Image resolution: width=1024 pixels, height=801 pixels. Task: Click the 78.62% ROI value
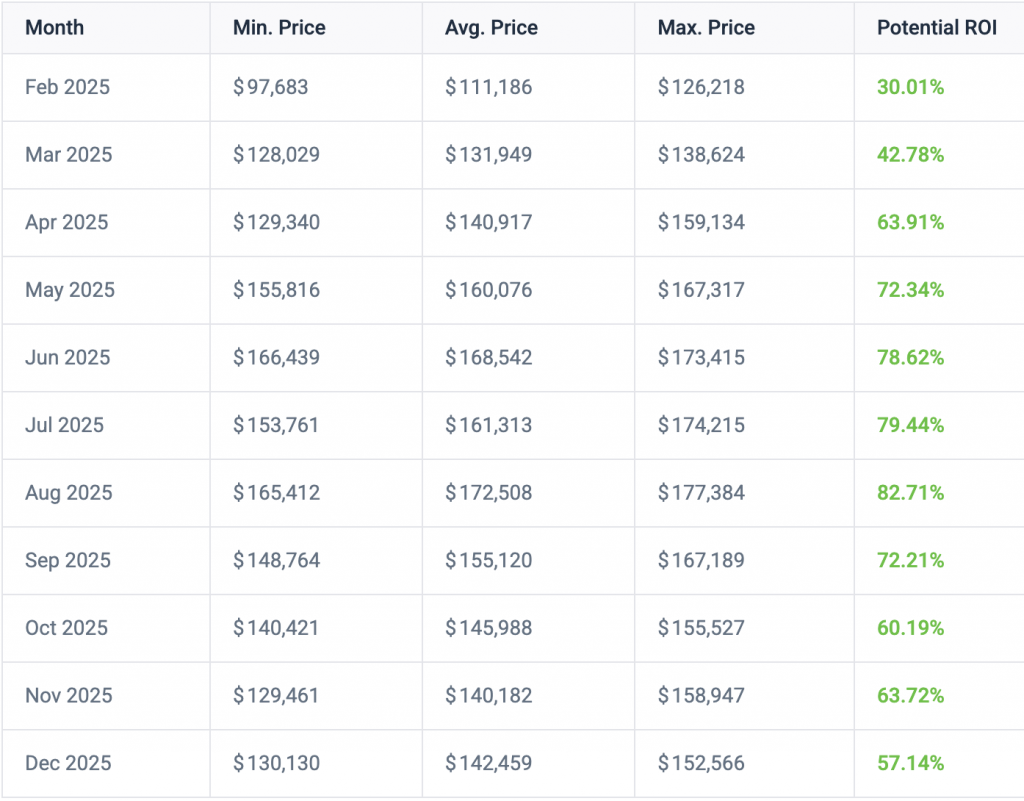point(910,357)
